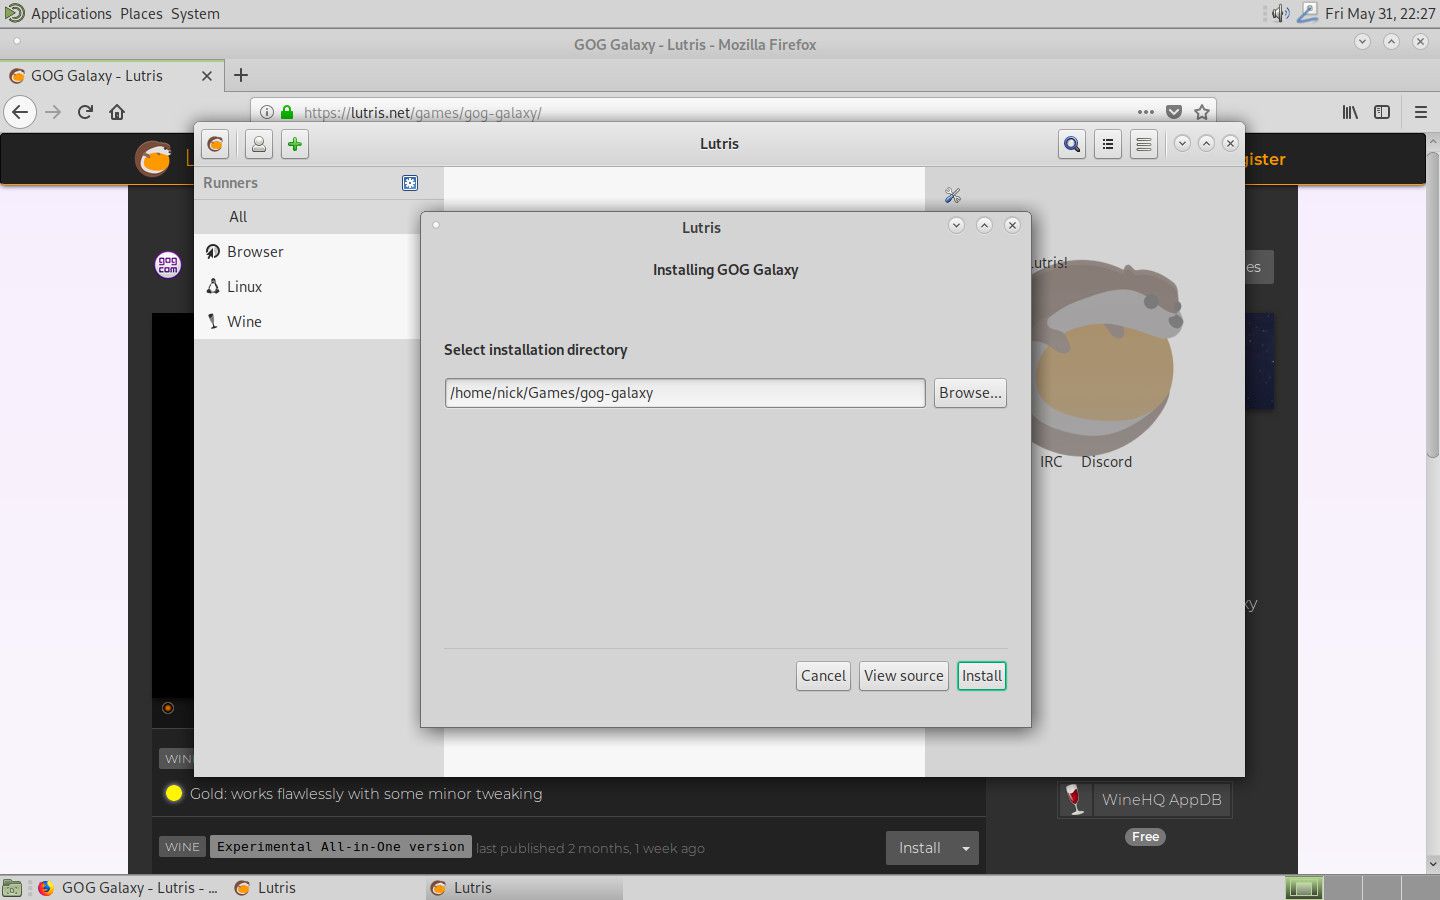Open the Lutris search magnifier icon
The width and height of the screenshot is (1440, 900).
pyautogui.click(x=1071, y=144)
